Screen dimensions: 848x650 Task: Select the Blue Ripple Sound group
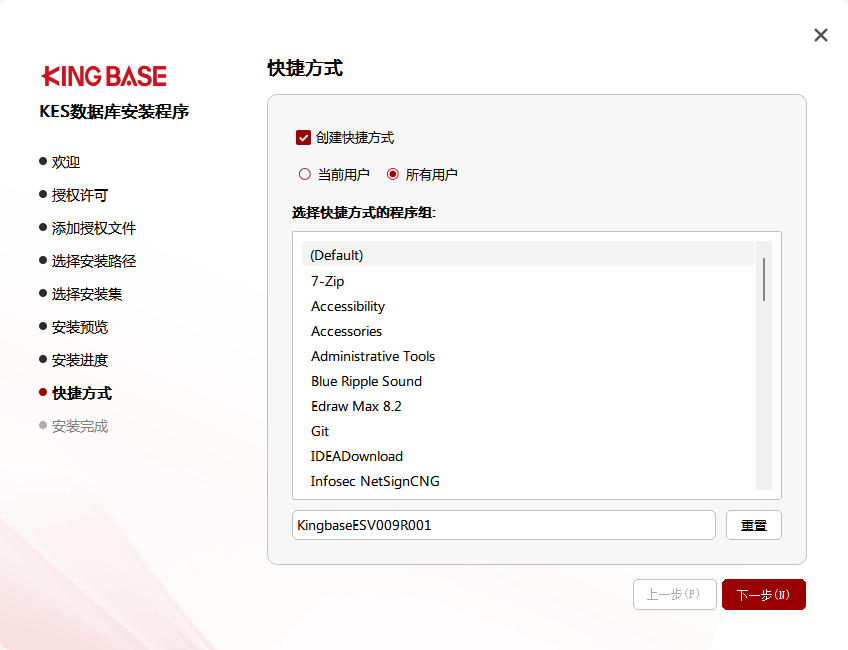(x=528, y=381)
